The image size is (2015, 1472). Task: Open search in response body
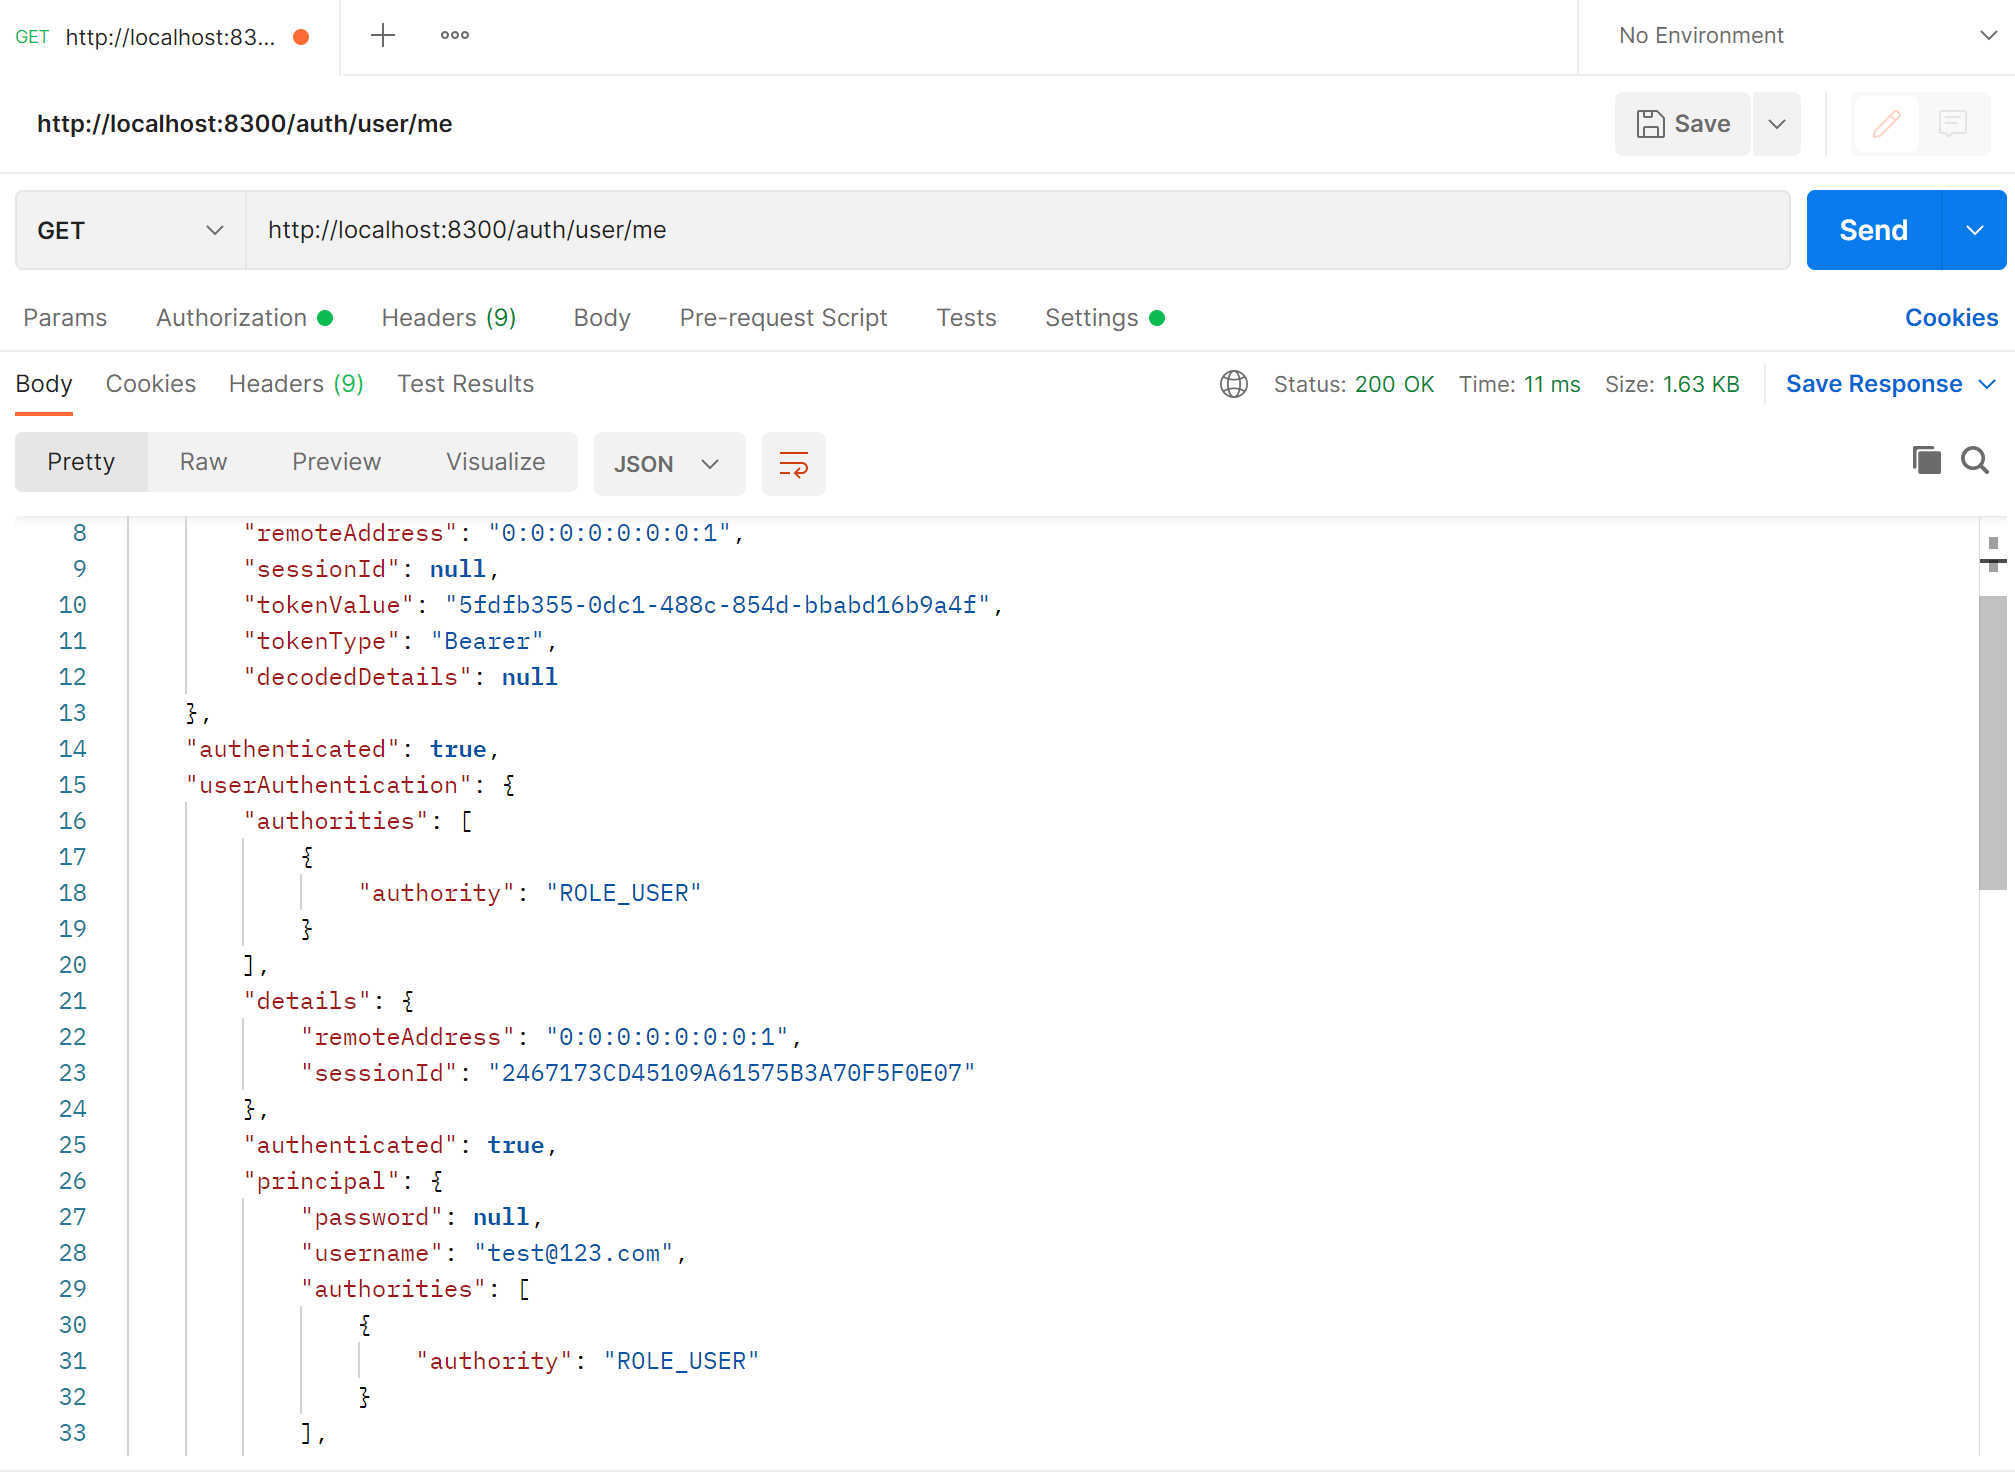pyautogui.click(x=1974, y=460)
